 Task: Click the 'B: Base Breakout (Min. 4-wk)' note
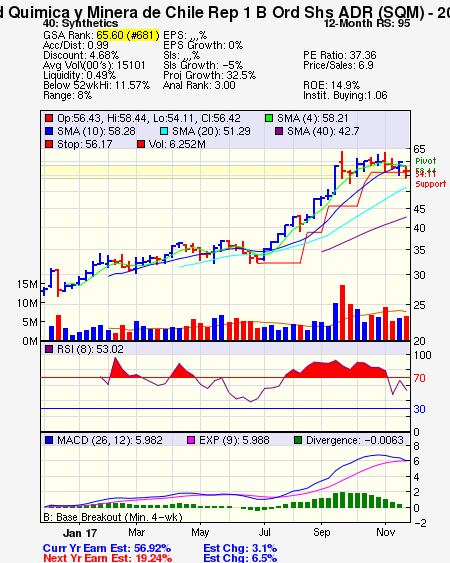[x=113, y=517]
